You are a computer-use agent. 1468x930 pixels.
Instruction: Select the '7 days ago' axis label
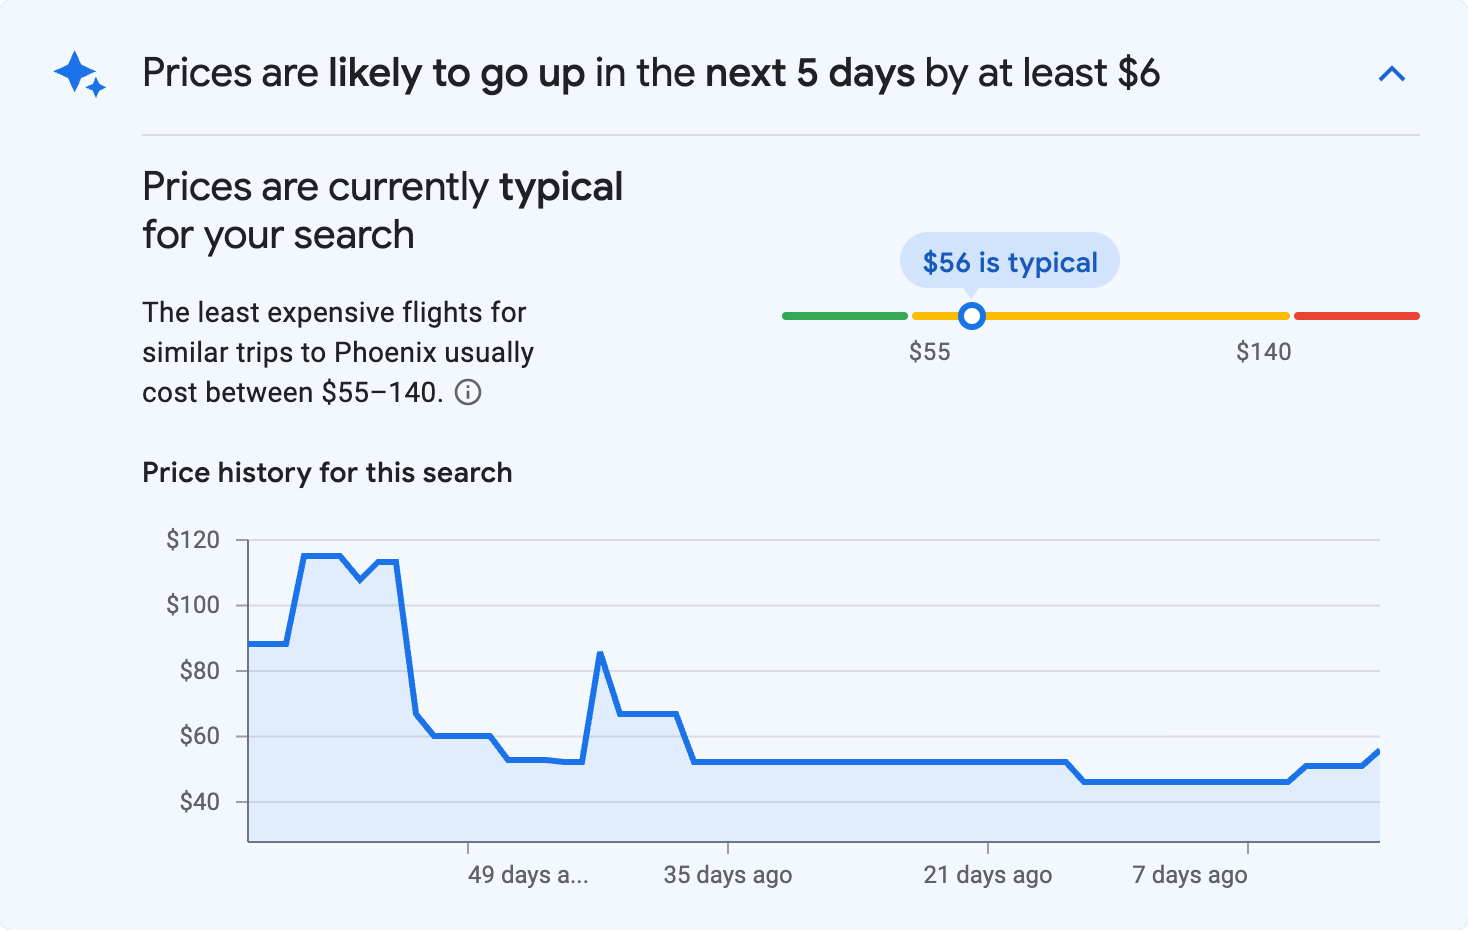click(1189, 874)
